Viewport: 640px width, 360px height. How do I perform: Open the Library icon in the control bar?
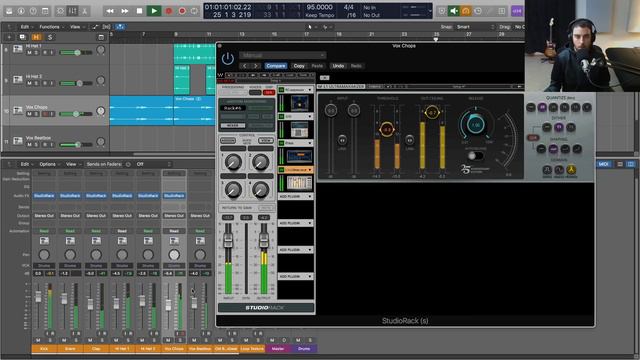[x=9, y=11]
